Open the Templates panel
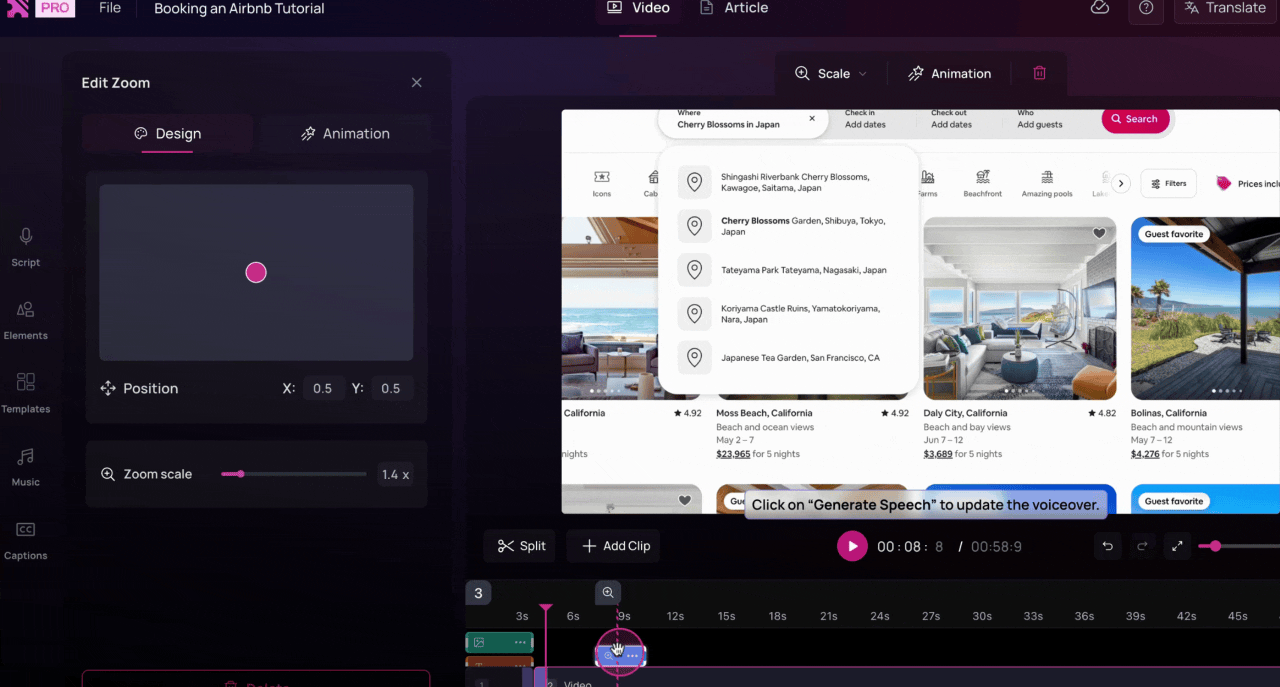 pyautogui.click(x=26, y=394)
